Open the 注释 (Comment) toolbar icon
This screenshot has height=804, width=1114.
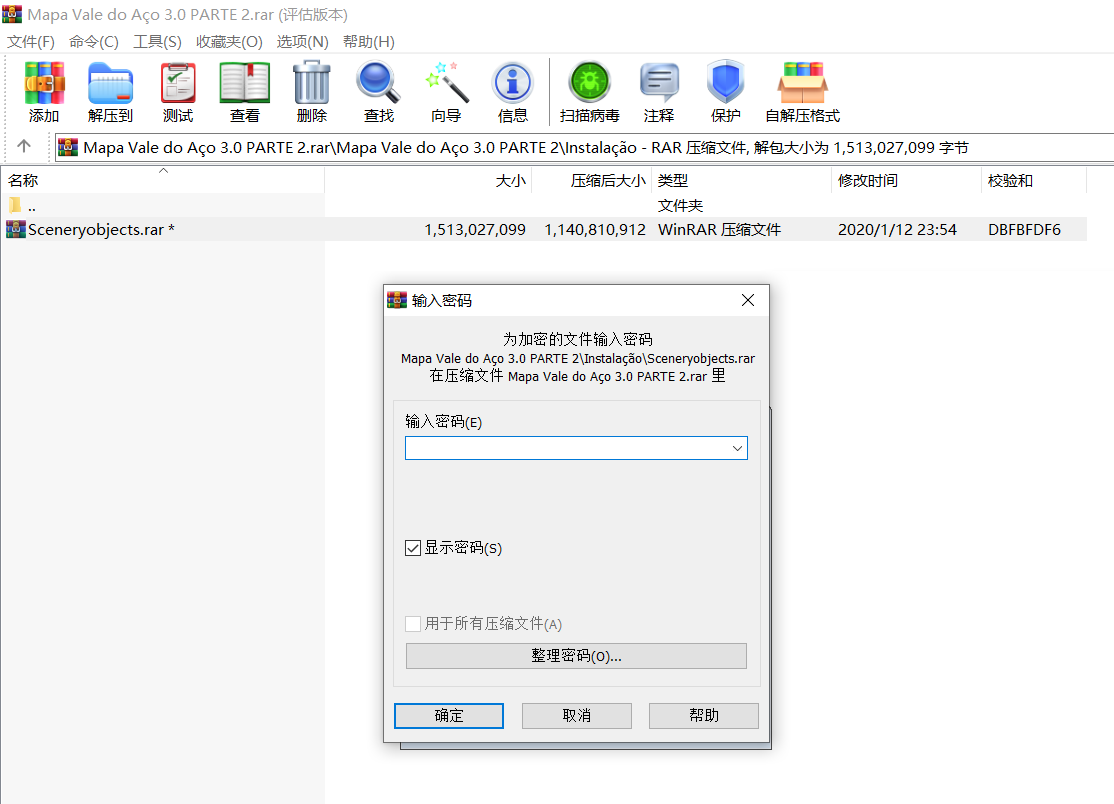tap(659, 84)
